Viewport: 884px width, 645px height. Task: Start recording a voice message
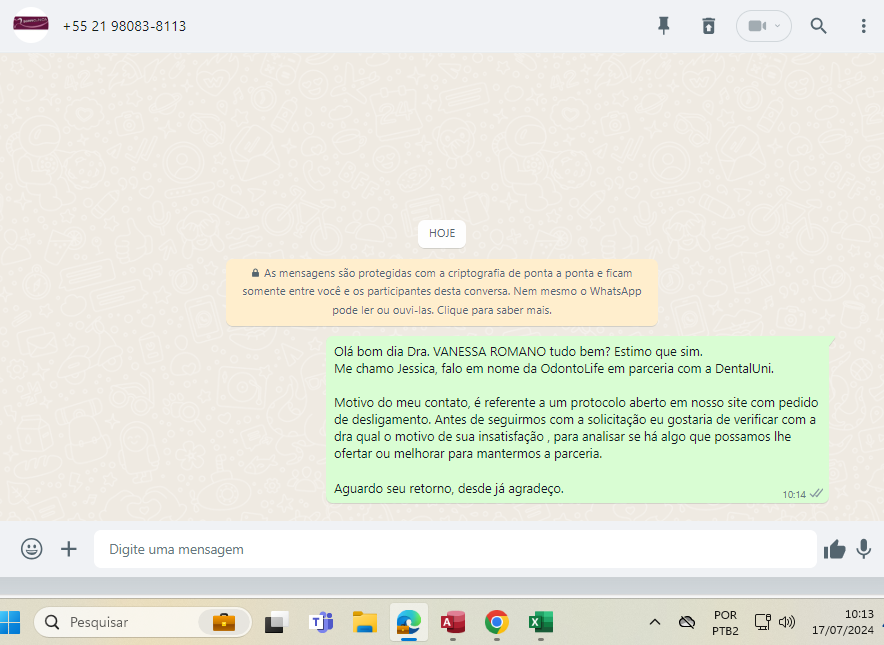pyautogui.click(x=863, y=549)
